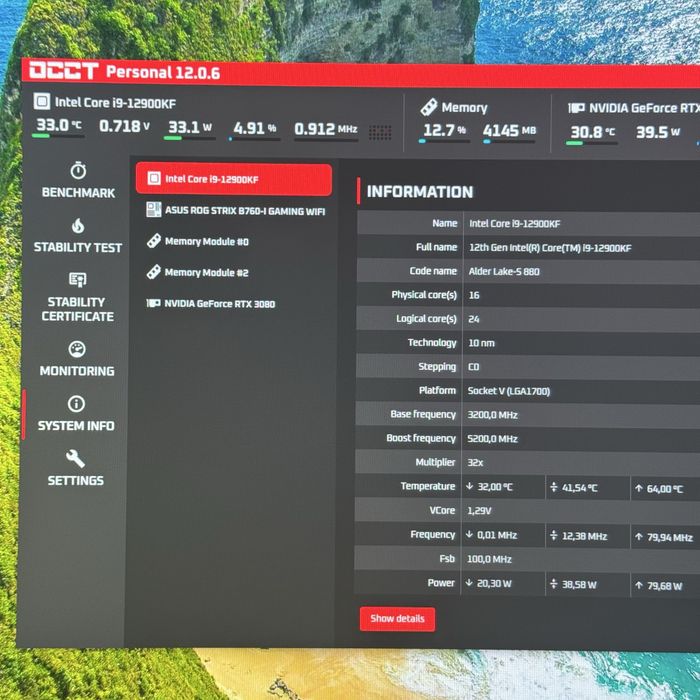Viewport: 700px width, 700px height.
Task: Click GPU icon beside NVIDIA GeForce RTX 3080
Action: tap(153, 303)
